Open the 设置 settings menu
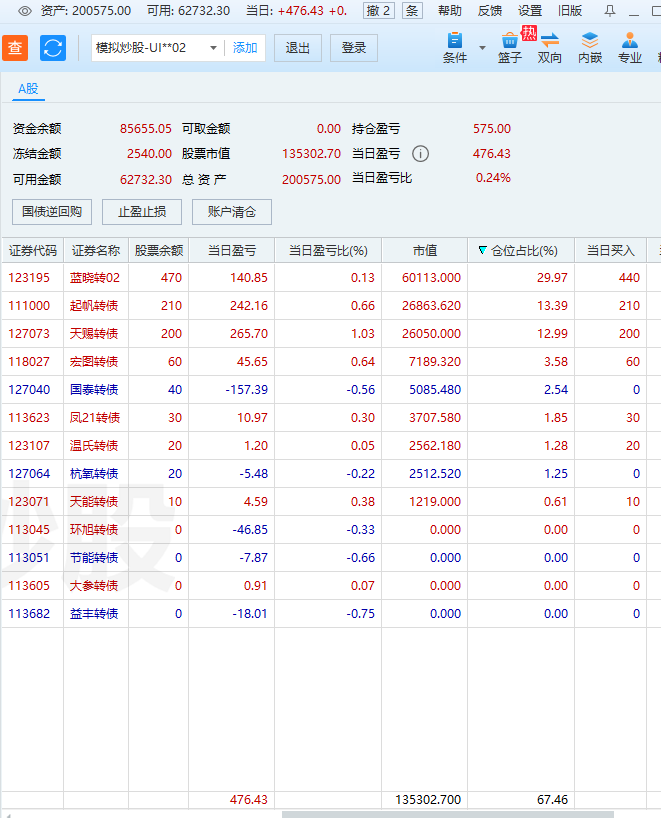Viewport: 661px width, 818px height. pyautogui.click(x=530, y=11)
